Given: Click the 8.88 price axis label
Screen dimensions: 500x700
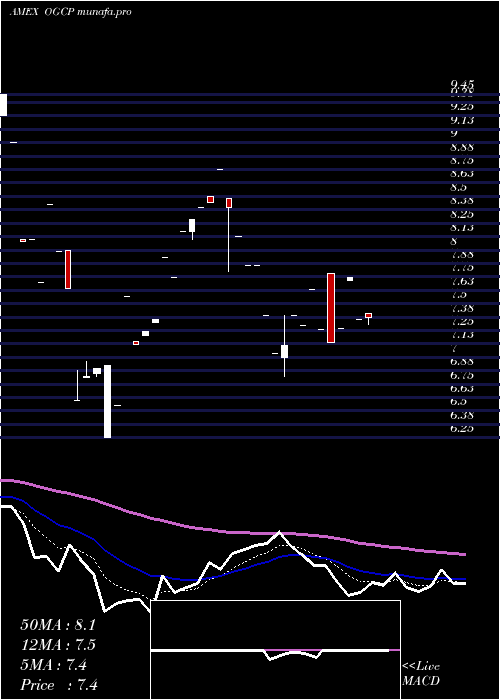Looking at the screenshot, I should tap(462, 147).
